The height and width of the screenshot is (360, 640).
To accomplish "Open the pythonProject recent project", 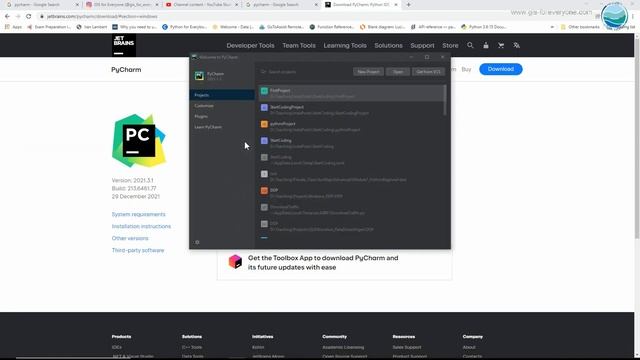I will [x=352, y=127].
